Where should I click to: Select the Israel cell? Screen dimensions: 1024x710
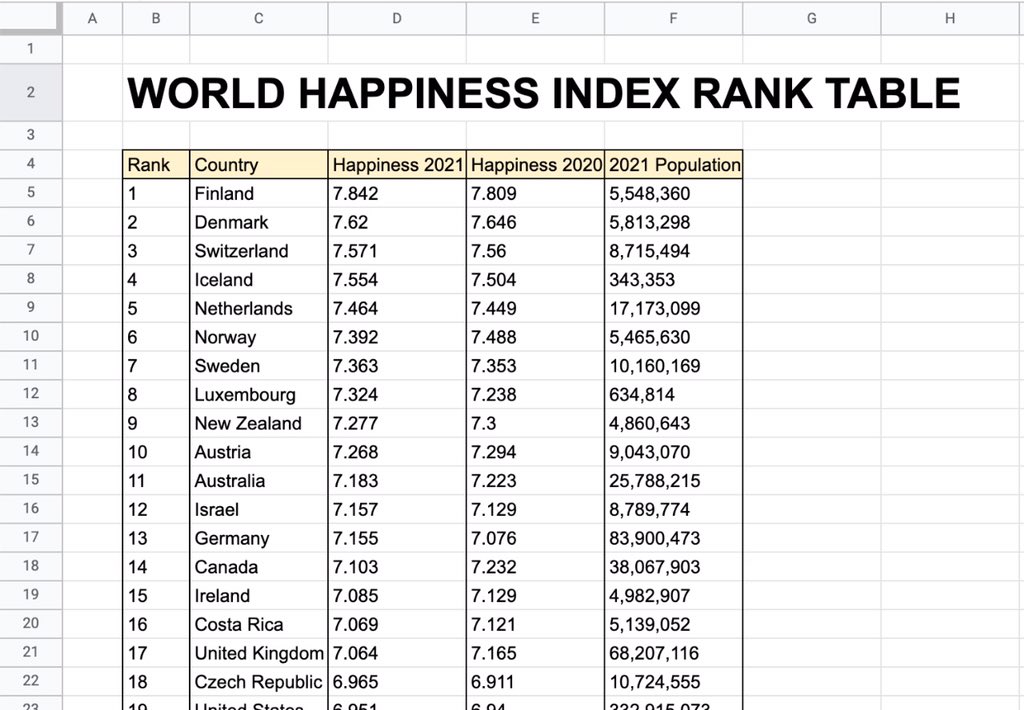click(259, 509)
